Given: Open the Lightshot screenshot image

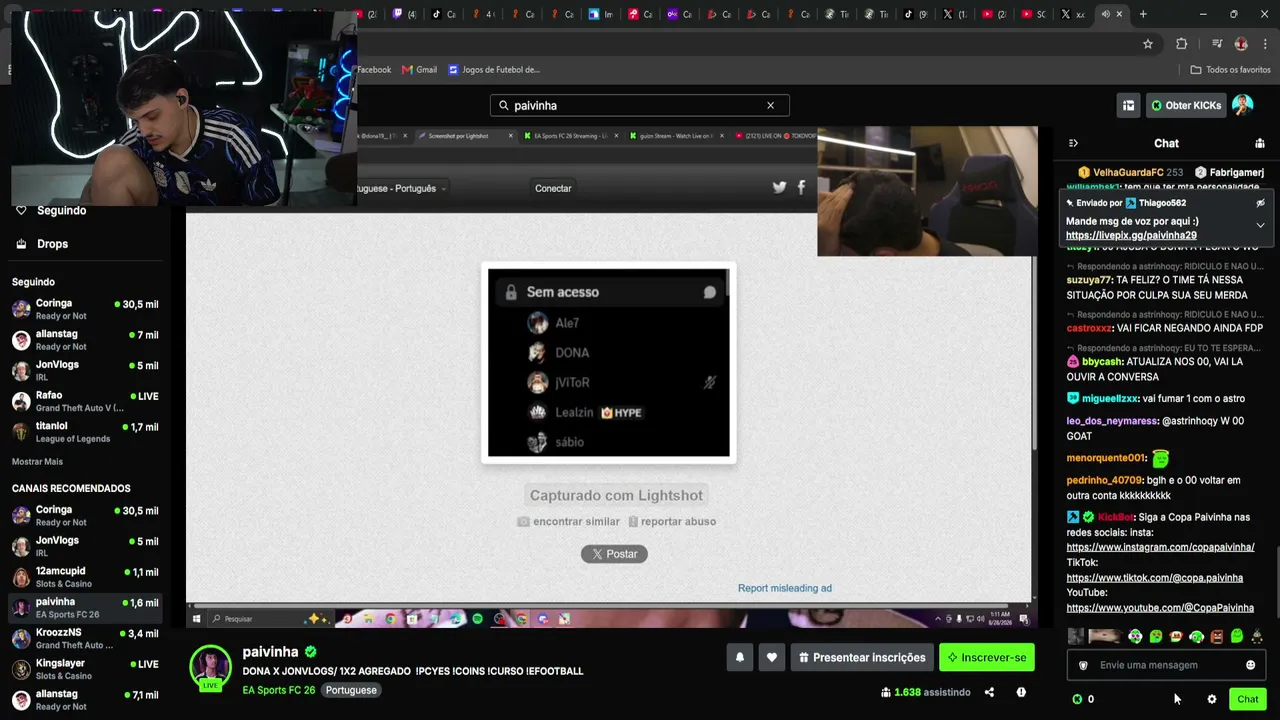Looking at the screenshot, I should (x=609, y=362).
